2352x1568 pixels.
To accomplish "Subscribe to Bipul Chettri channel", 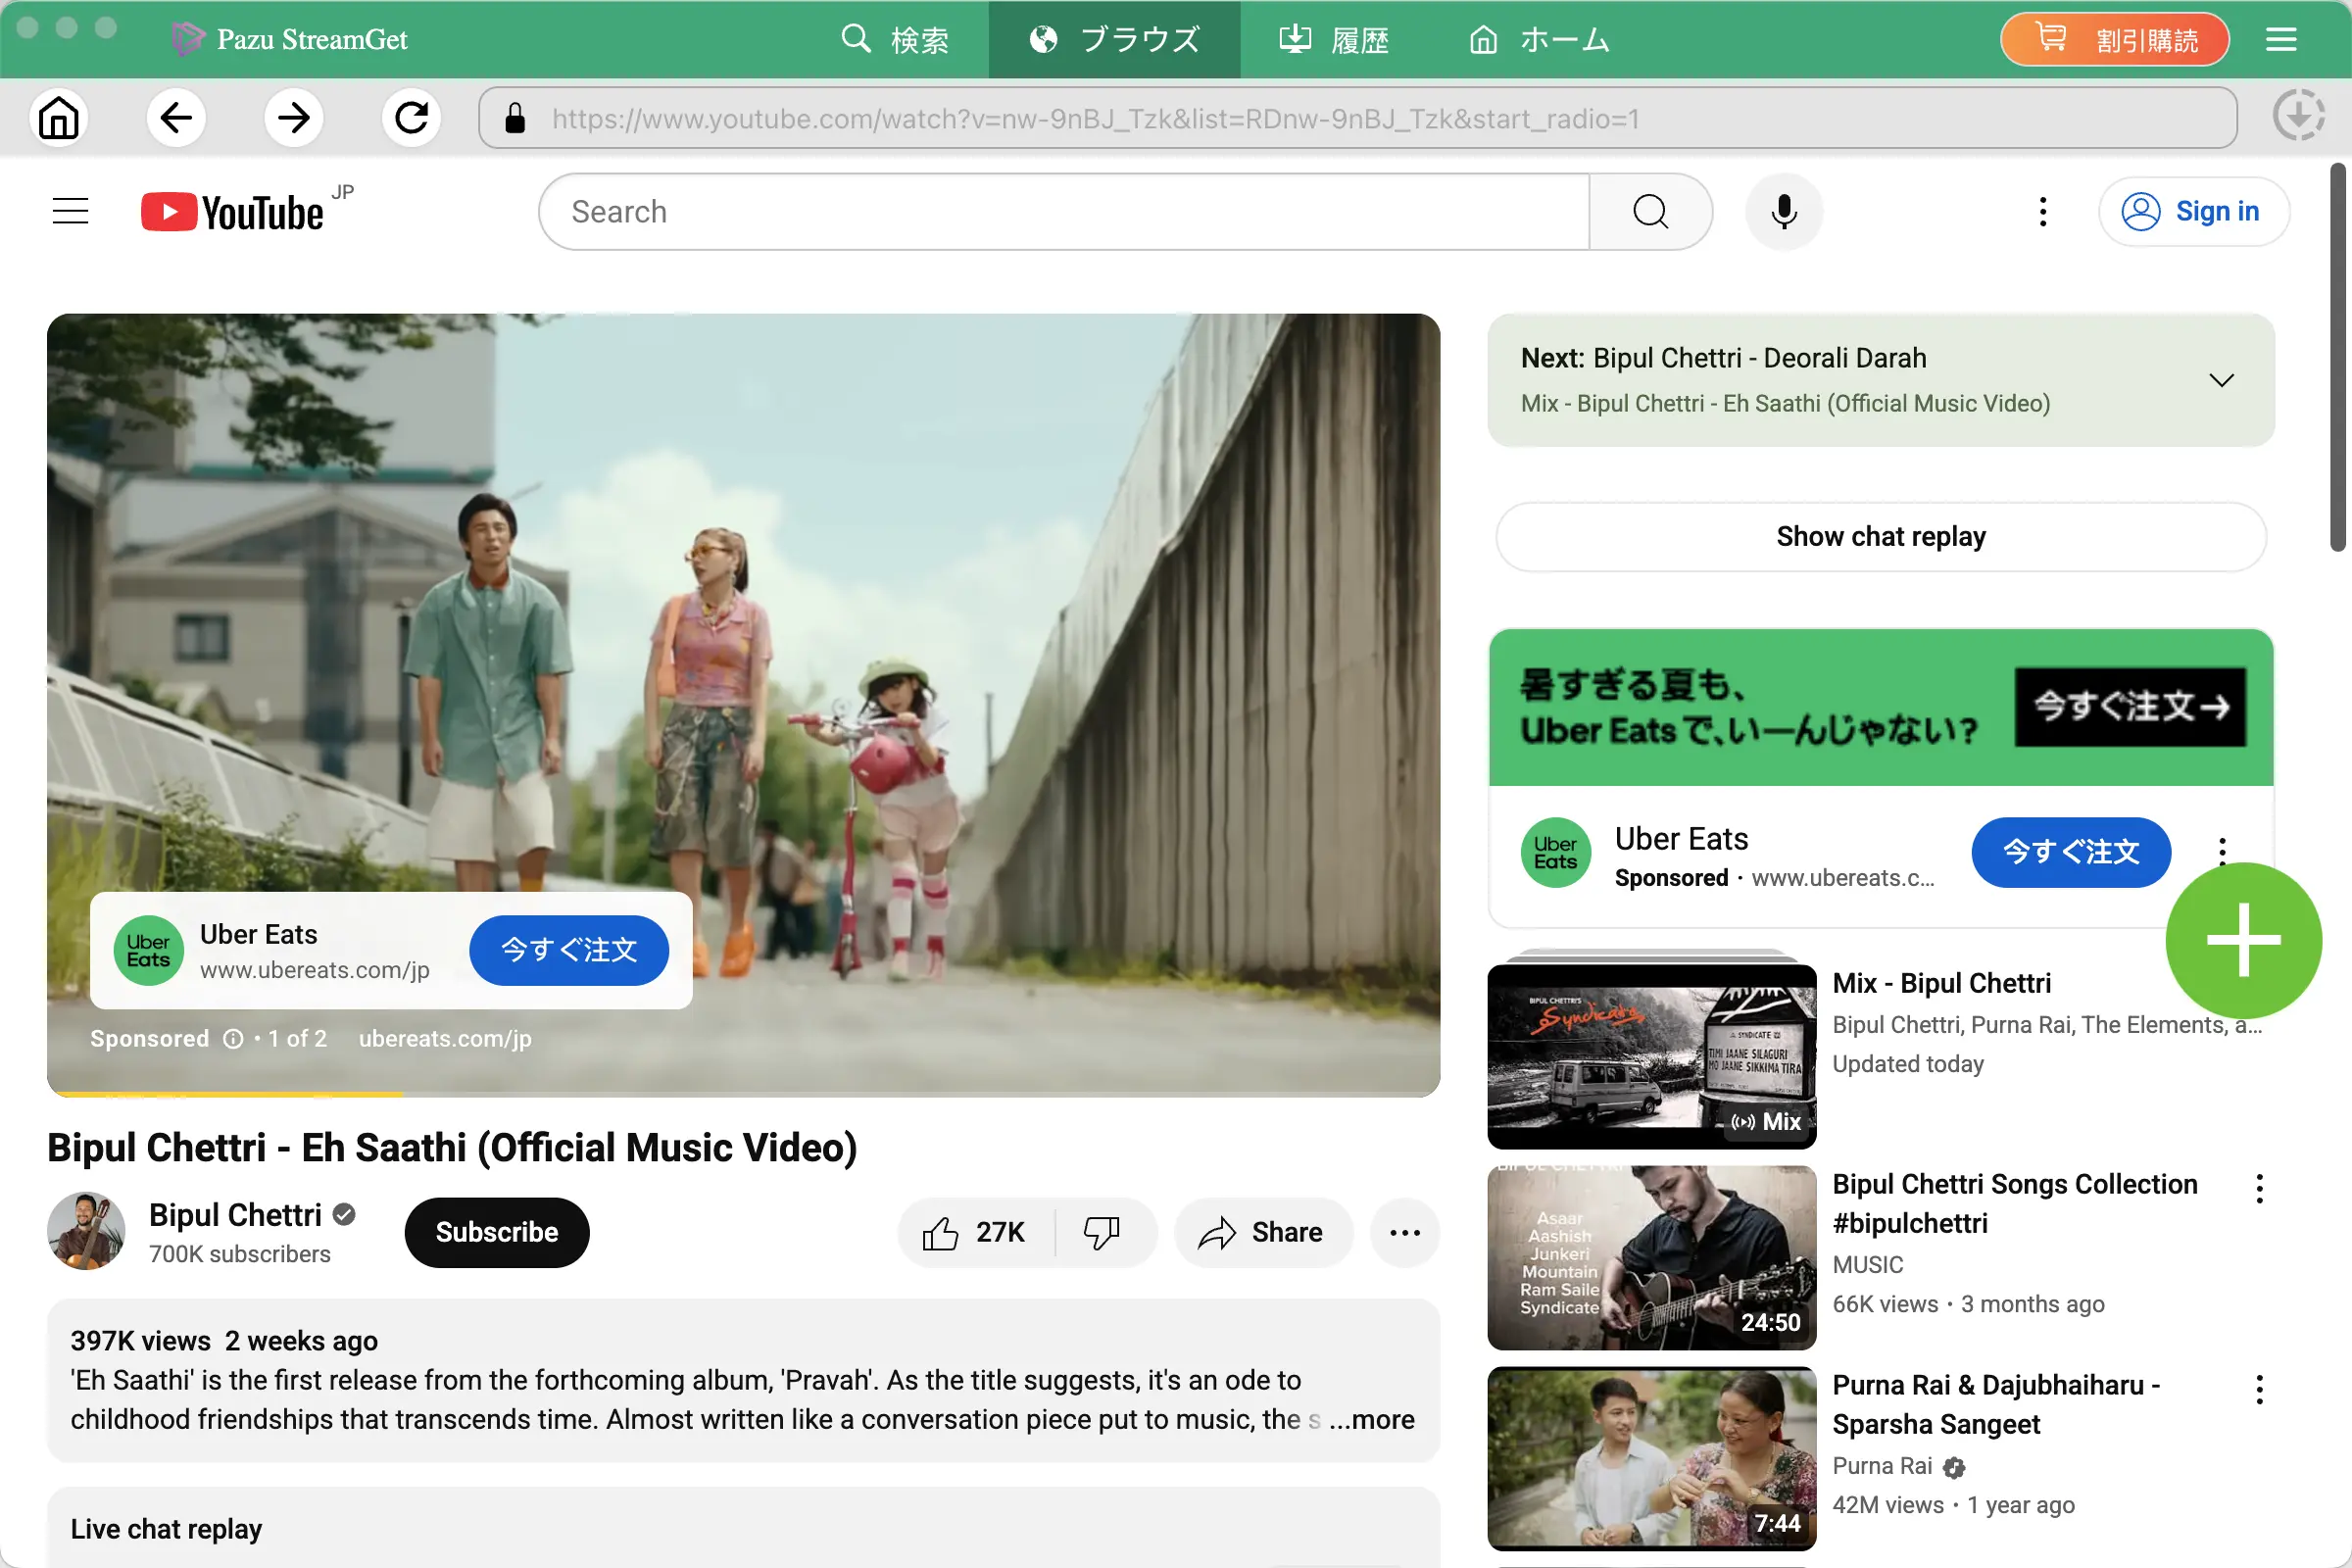I will (497, 1232).
